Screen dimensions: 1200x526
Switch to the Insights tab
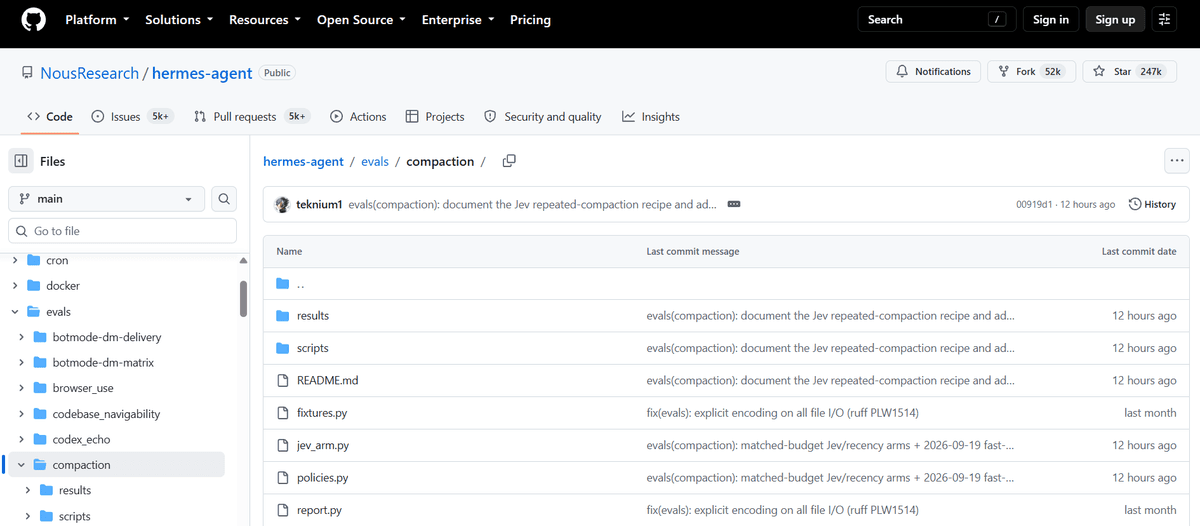[x=650, y=117]
